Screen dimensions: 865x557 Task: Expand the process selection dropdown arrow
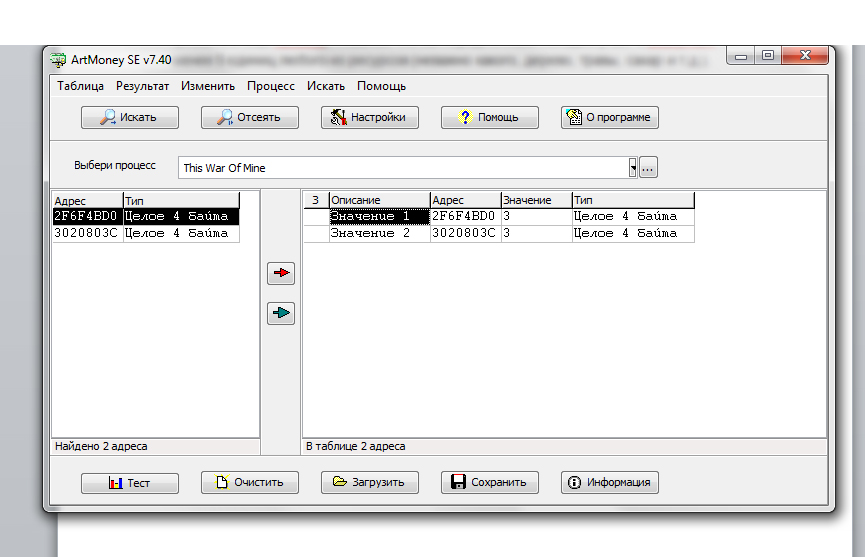633,168
